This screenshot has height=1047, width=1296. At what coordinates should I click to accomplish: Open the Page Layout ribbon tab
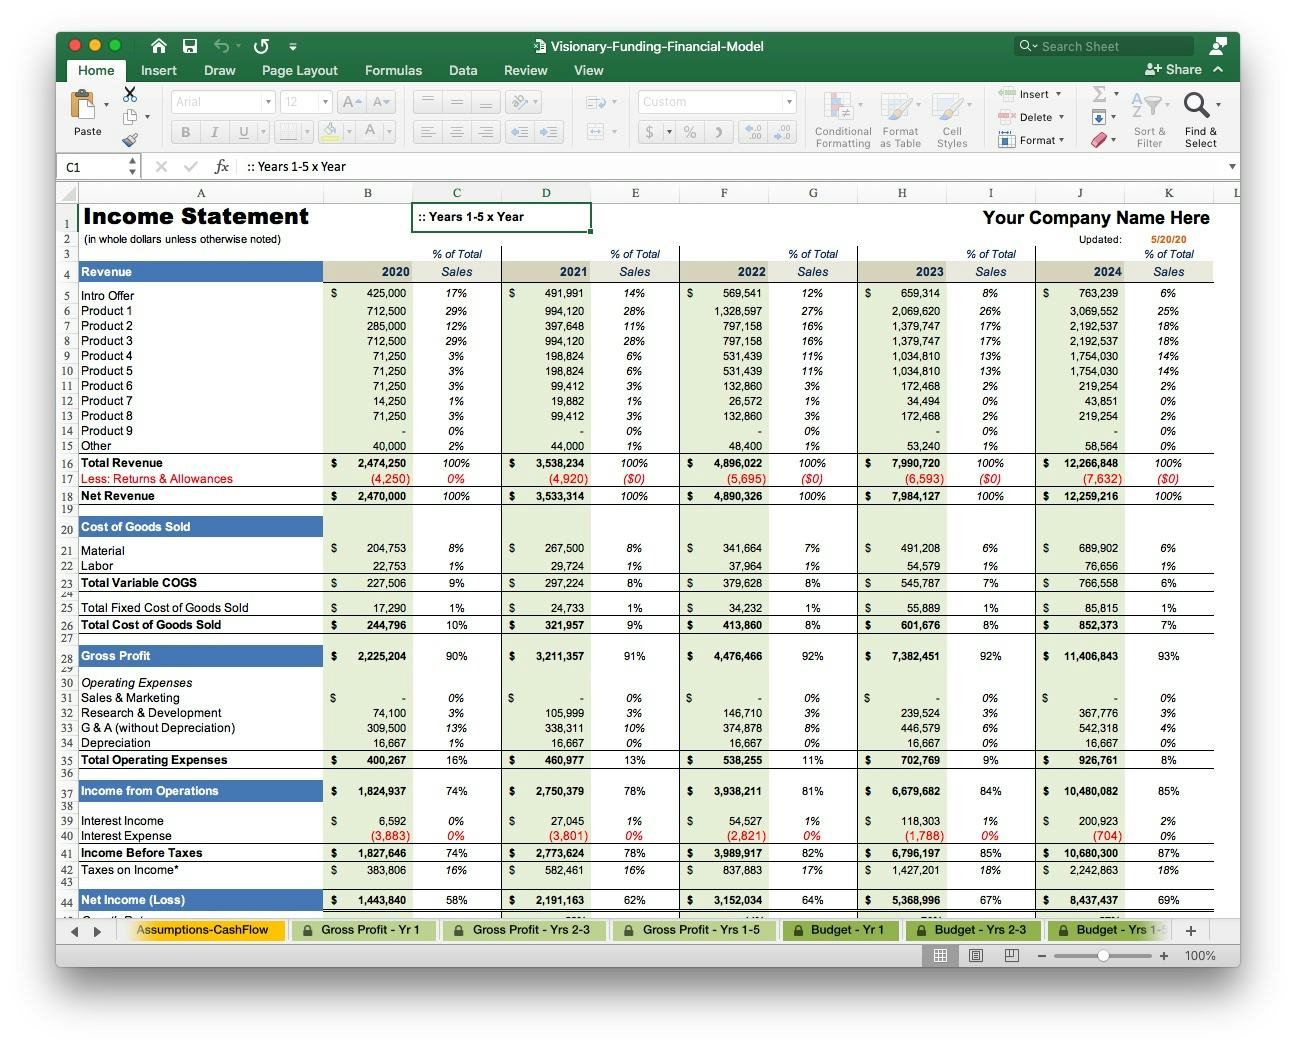pos(299,70)
